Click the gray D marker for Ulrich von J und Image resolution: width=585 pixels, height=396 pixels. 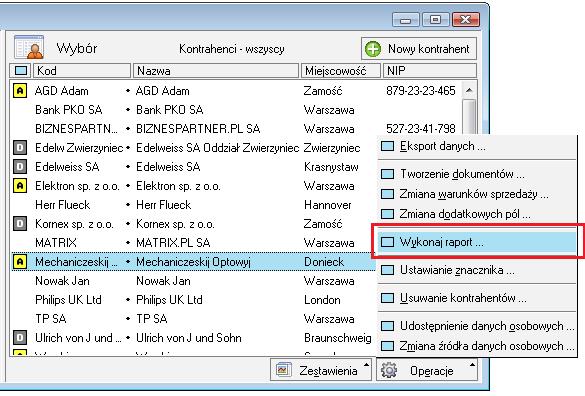coord(20,337)
